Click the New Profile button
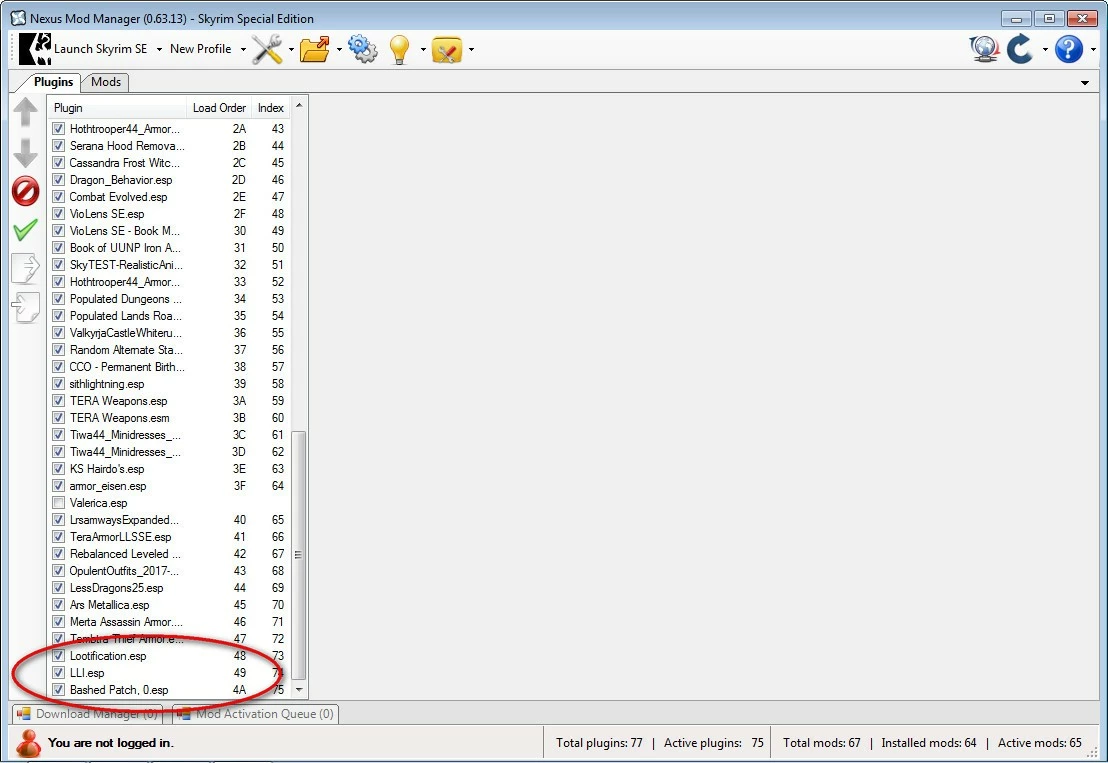The width and height of the screenshot is (1108, 763). 201,49
